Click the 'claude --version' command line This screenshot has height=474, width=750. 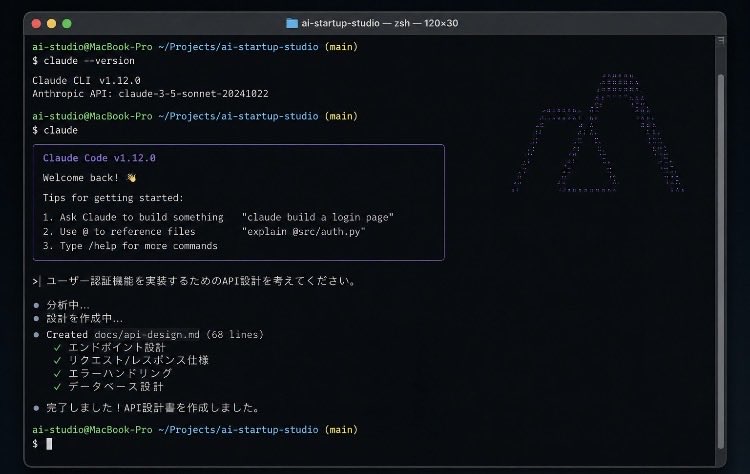84,61
